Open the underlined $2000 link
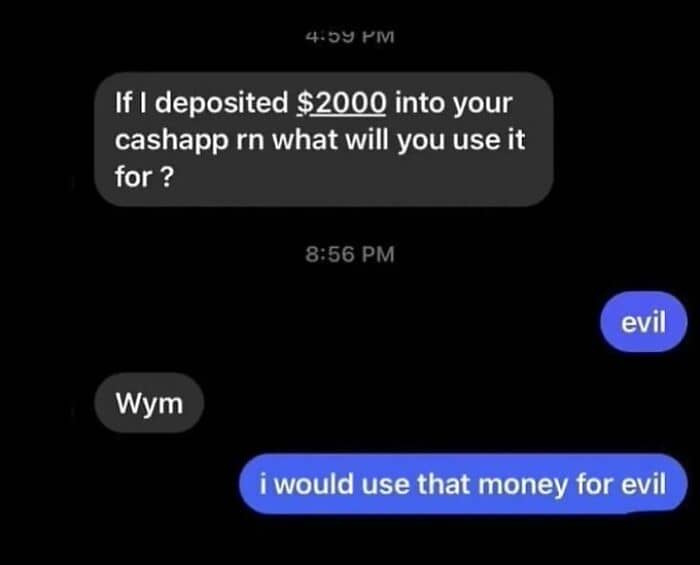Screen dimensions: 700x565 coord(342,103)
